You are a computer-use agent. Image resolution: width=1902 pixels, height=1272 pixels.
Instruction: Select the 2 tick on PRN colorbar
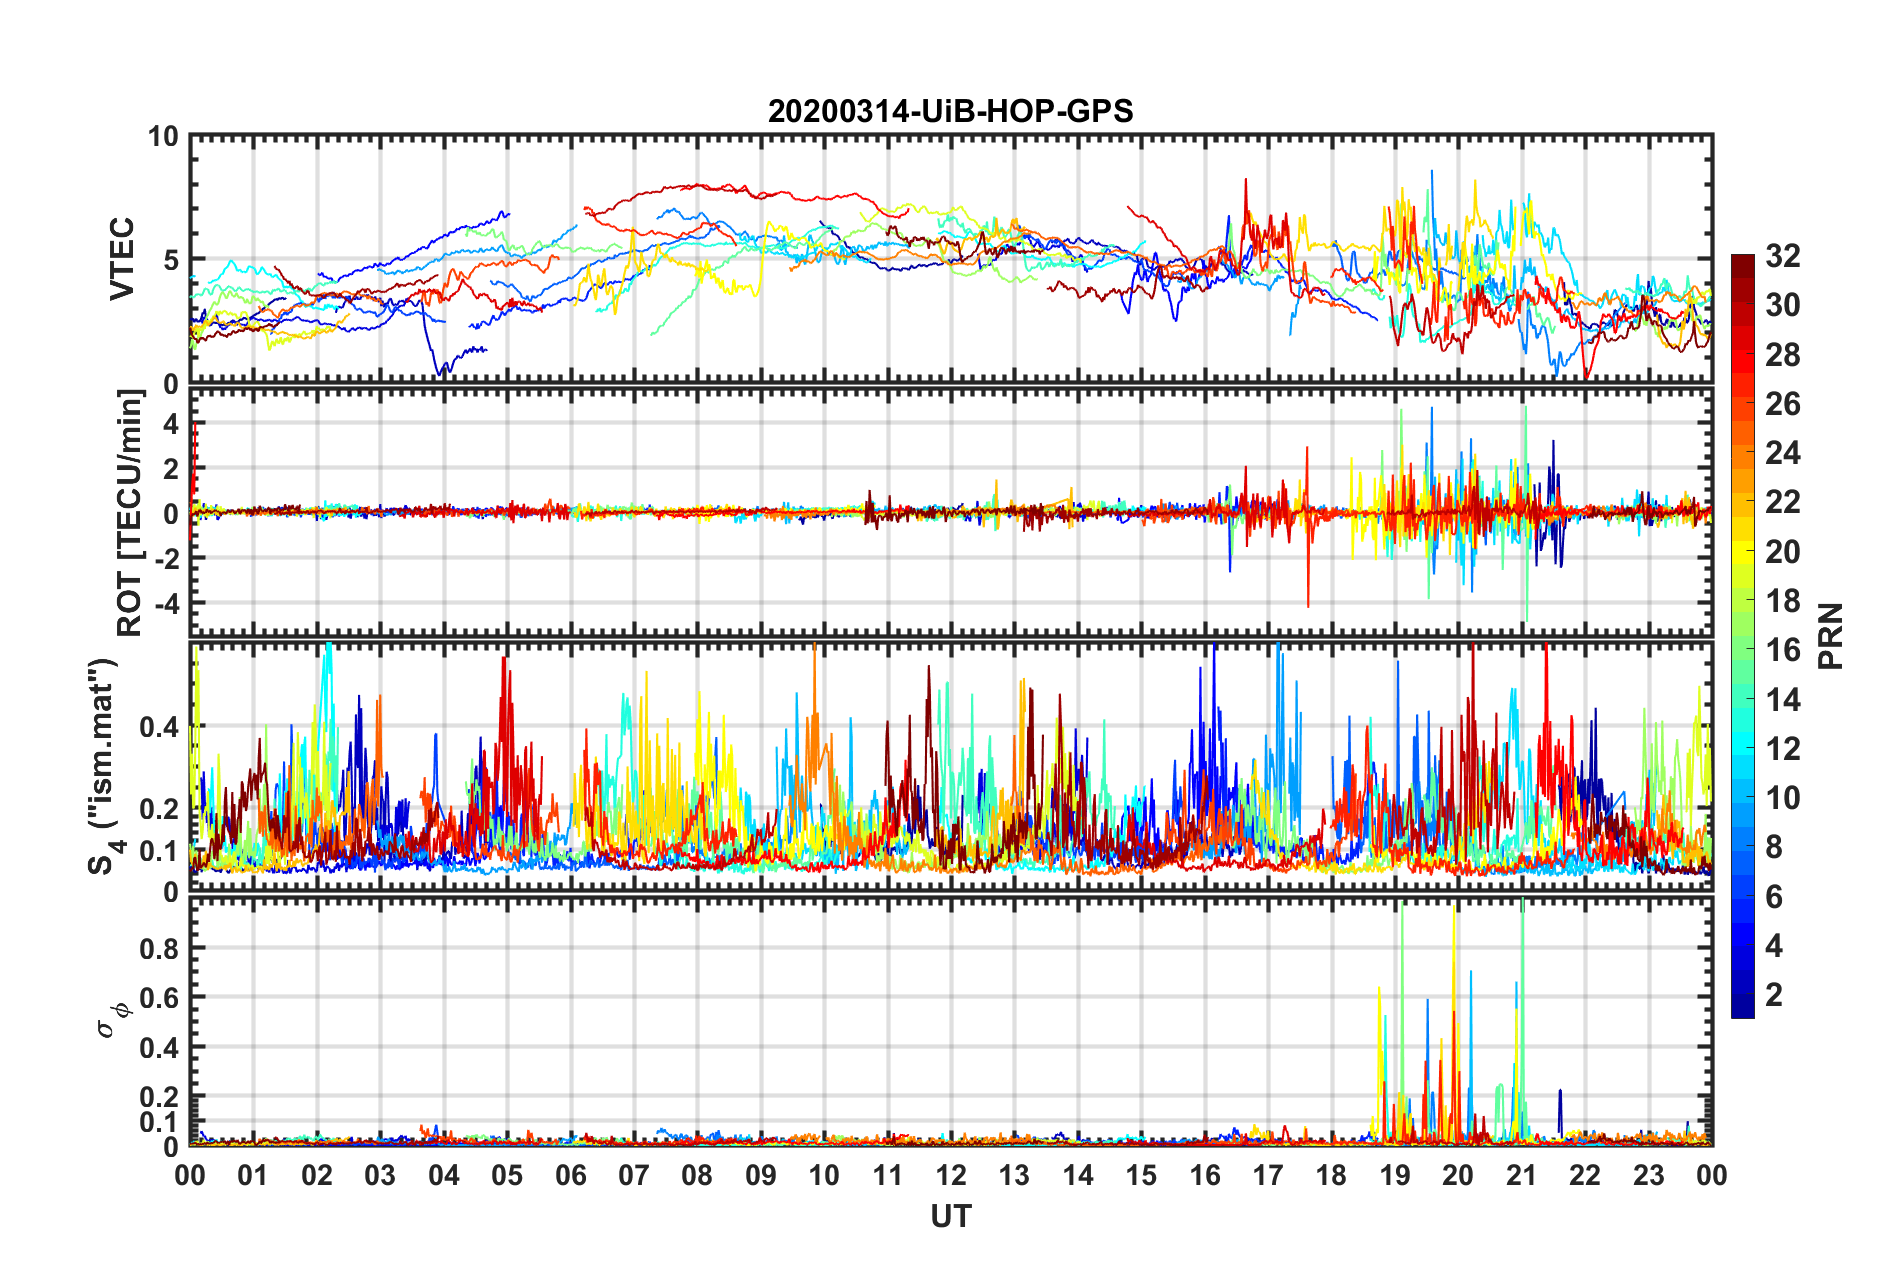point(1774,995)
